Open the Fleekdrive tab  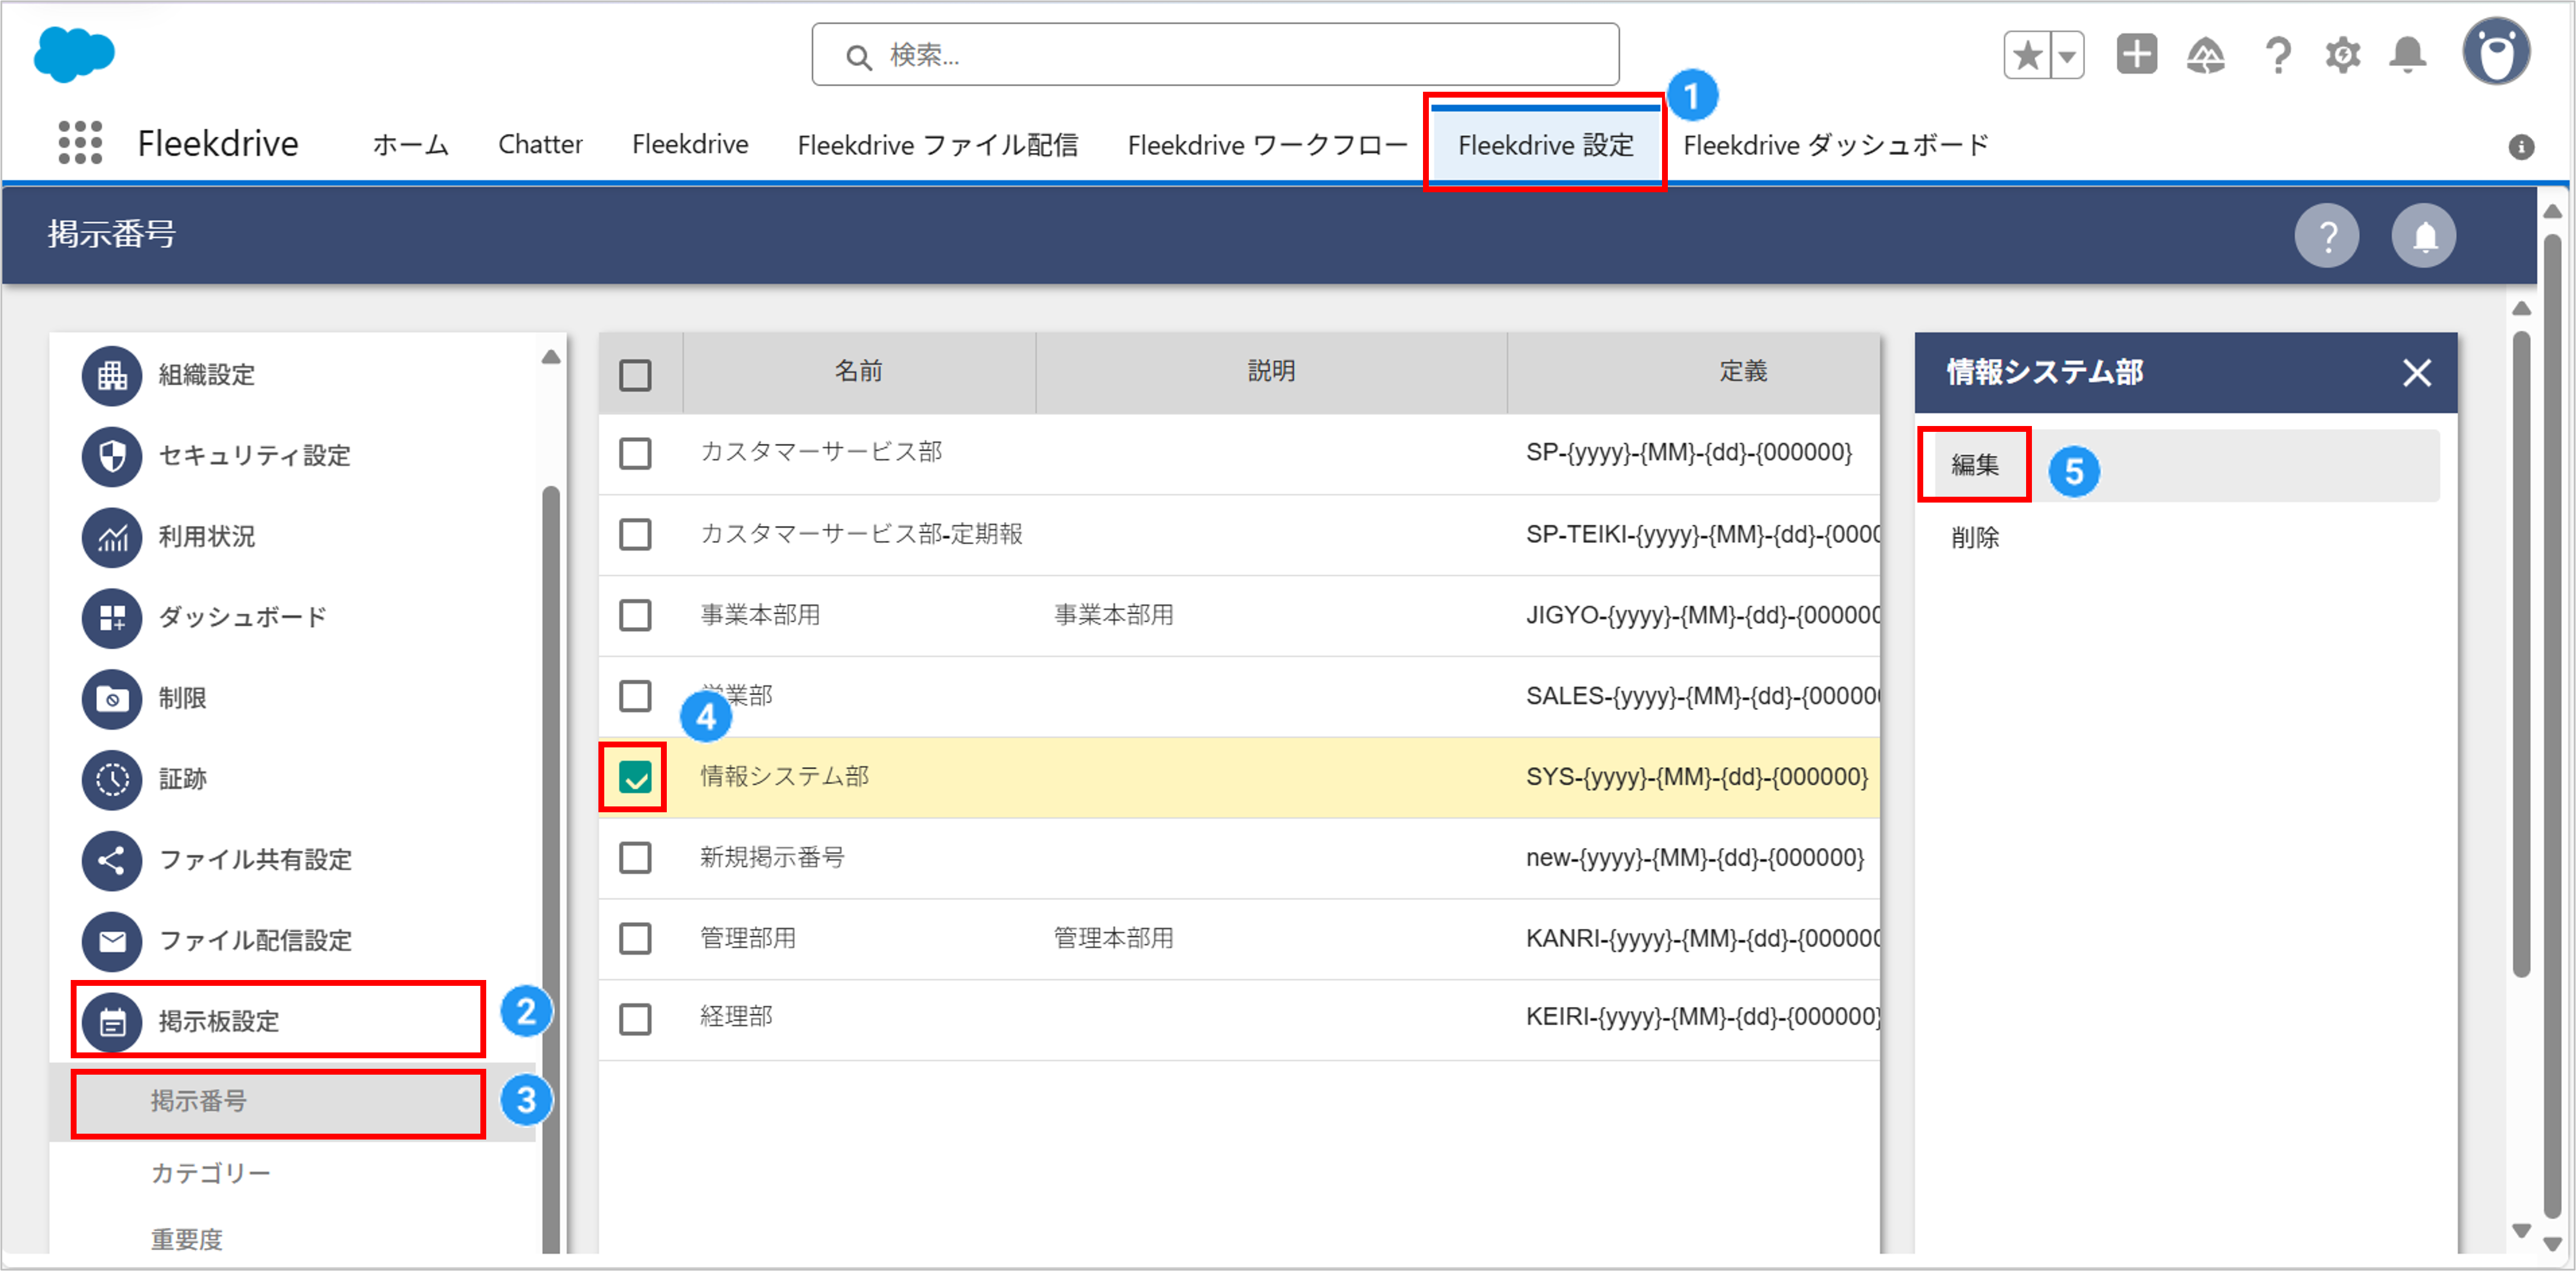[x=690, y=145]
